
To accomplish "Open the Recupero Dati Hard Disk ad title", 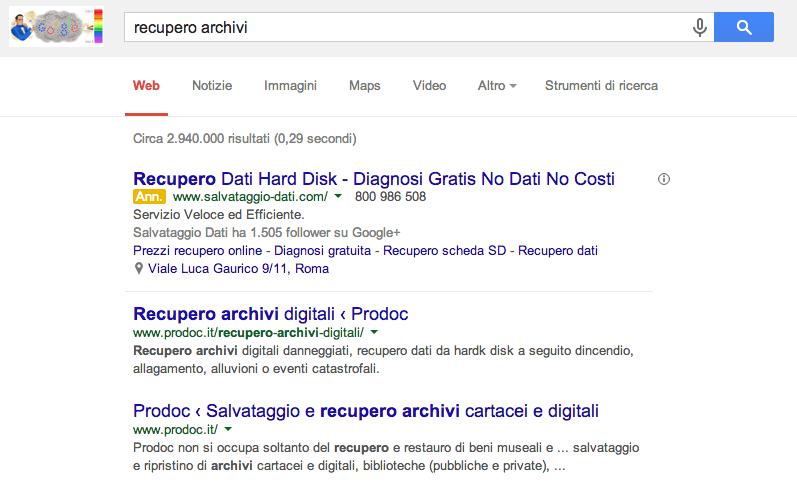I will click(374, 179).
